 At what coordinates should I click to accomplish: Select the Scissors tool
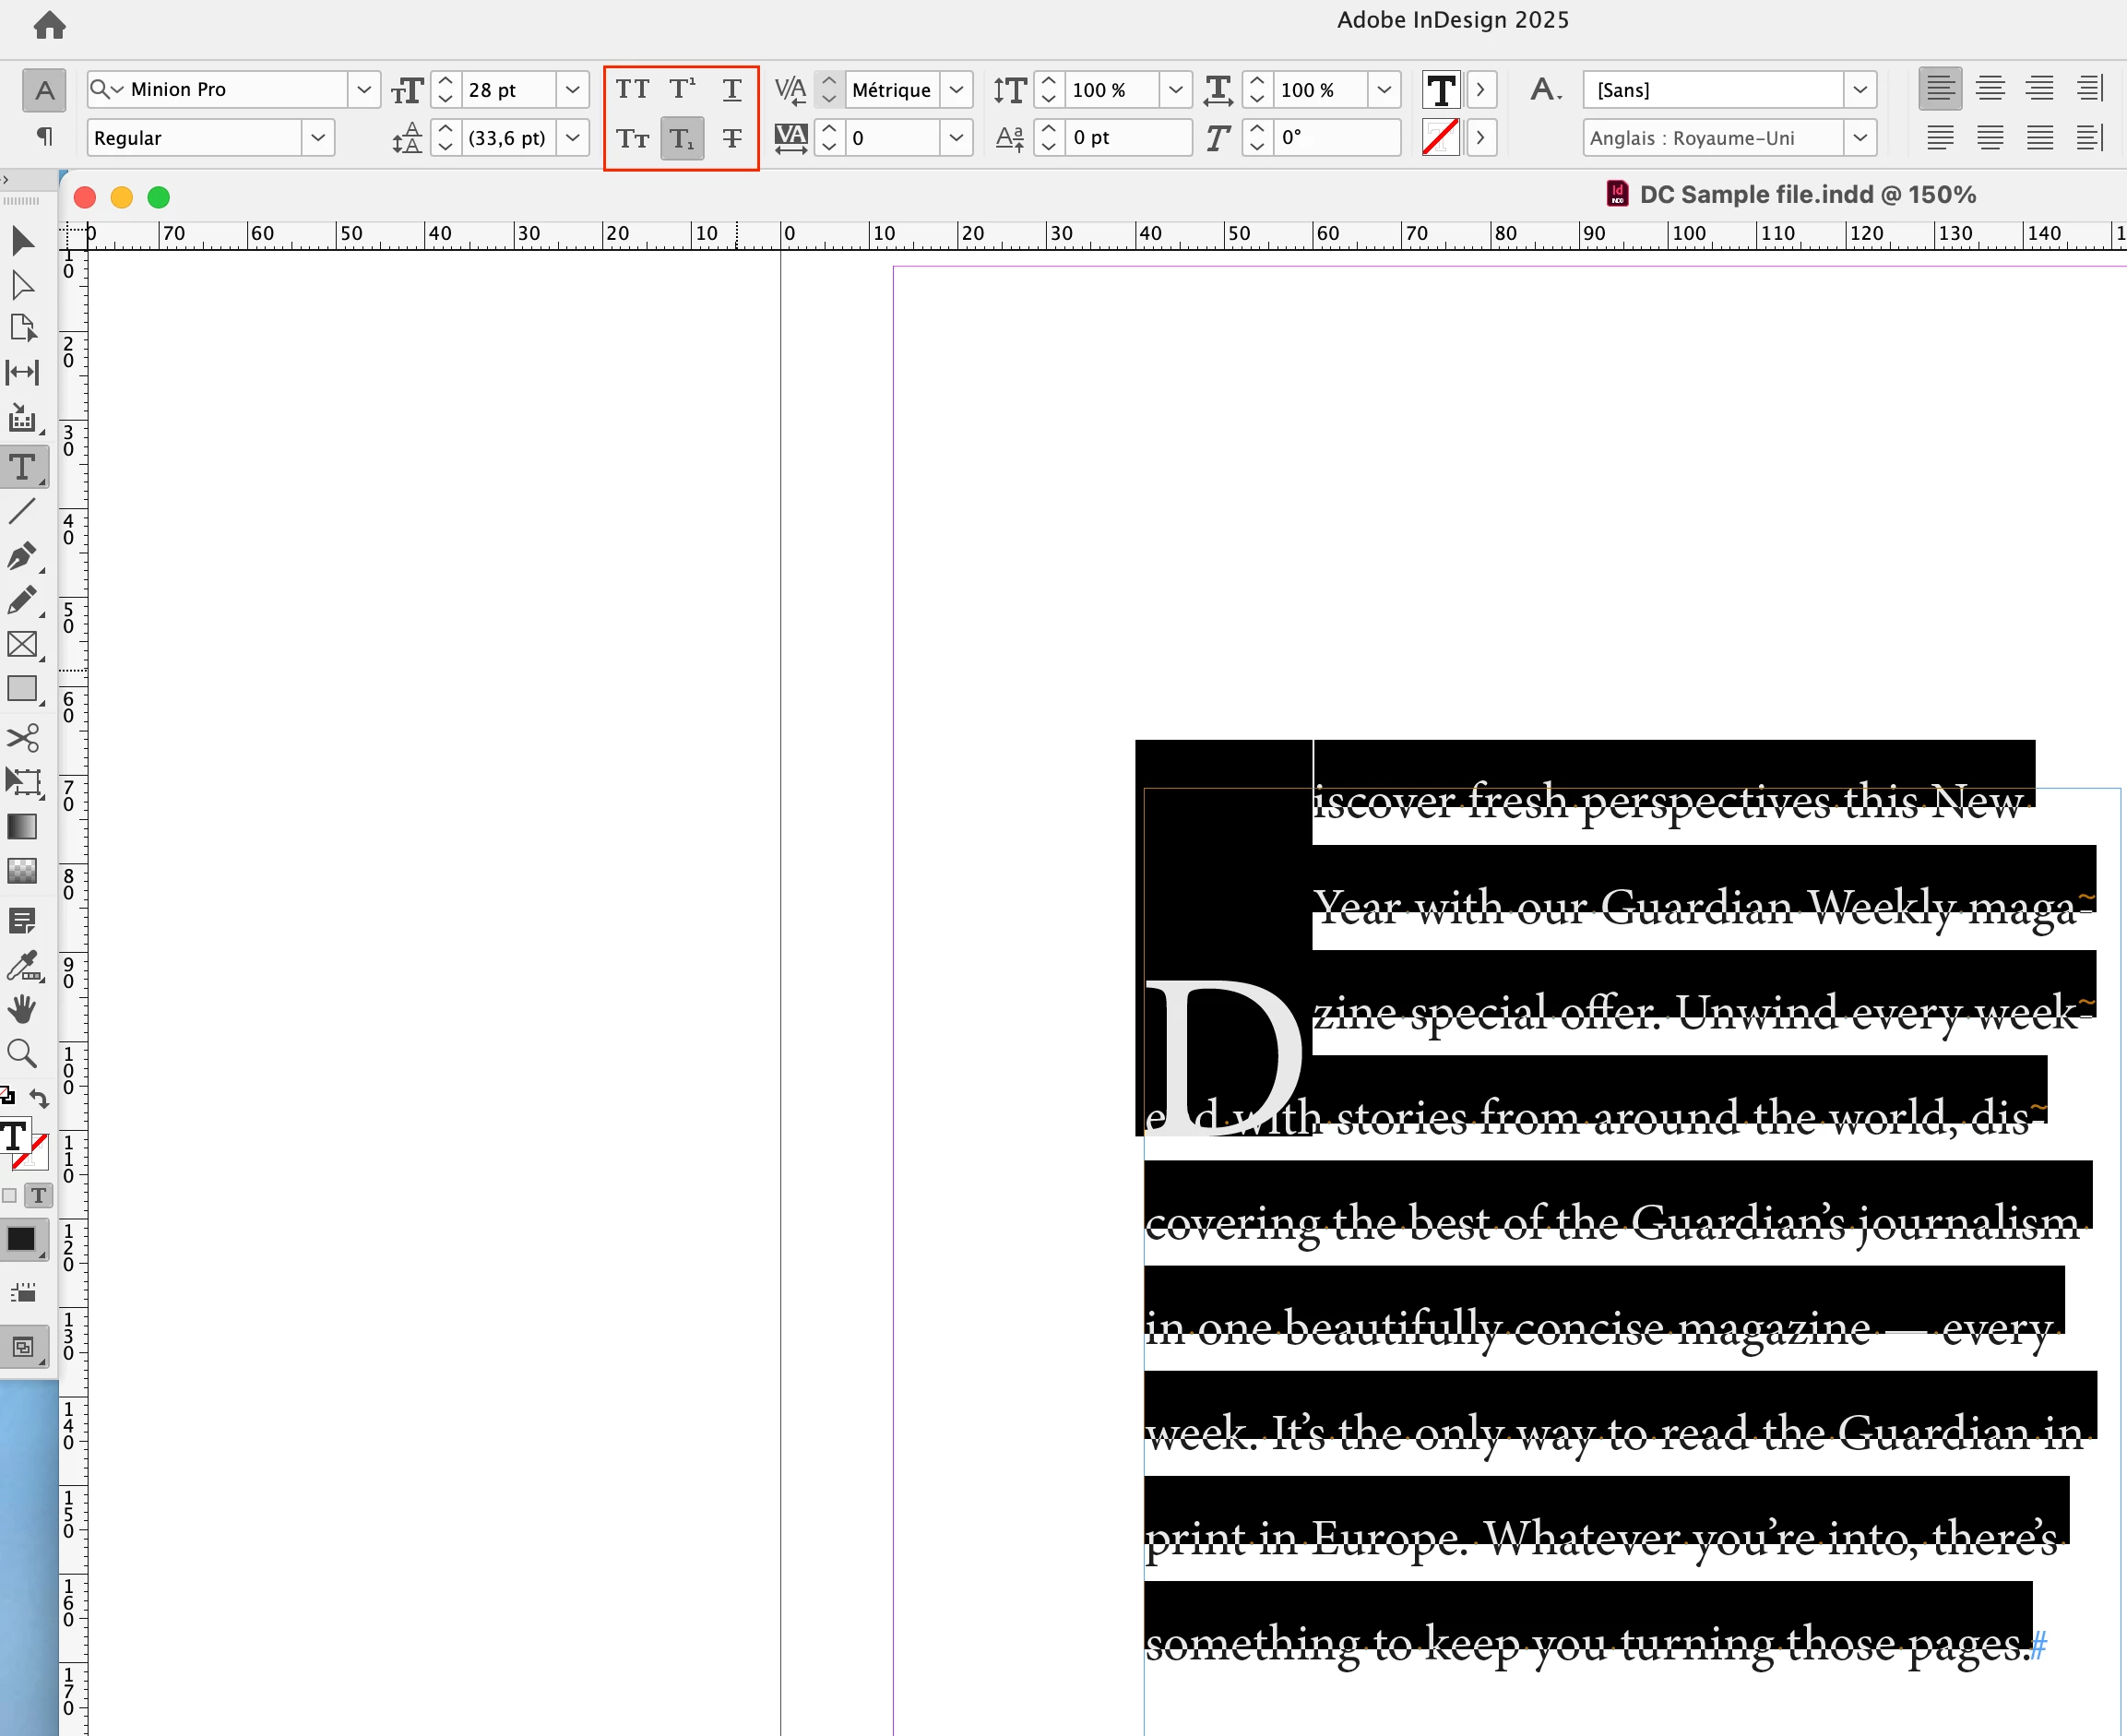click(22, 738)
